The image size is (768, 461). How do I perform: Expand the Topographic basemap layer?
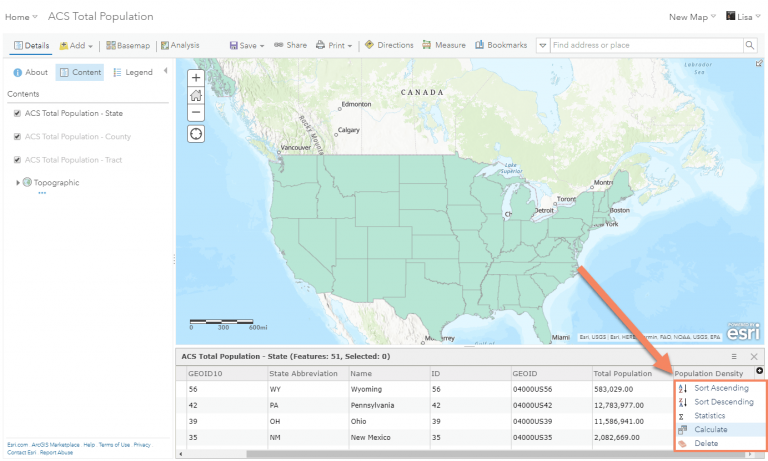(x=18, y=183)
